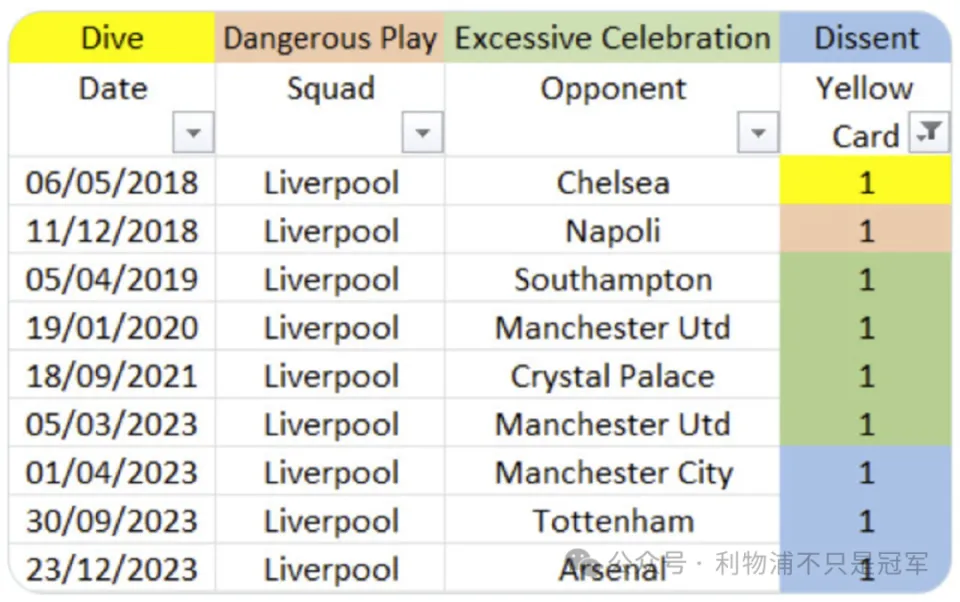Select the yellow Dive legend cell
This screenshot has height=602, width=960.
tap(112, 38)
